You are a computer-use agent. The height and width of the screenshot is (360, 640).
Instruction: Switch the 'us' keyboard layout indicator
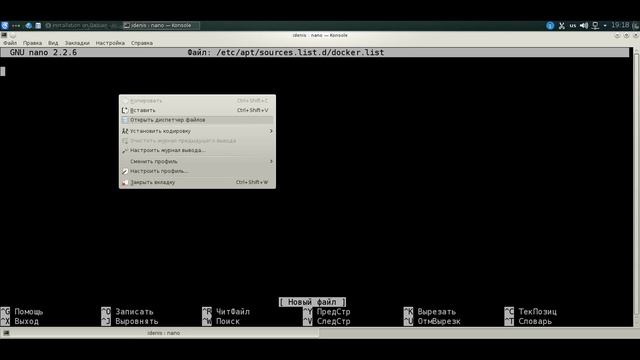[573, 26]
